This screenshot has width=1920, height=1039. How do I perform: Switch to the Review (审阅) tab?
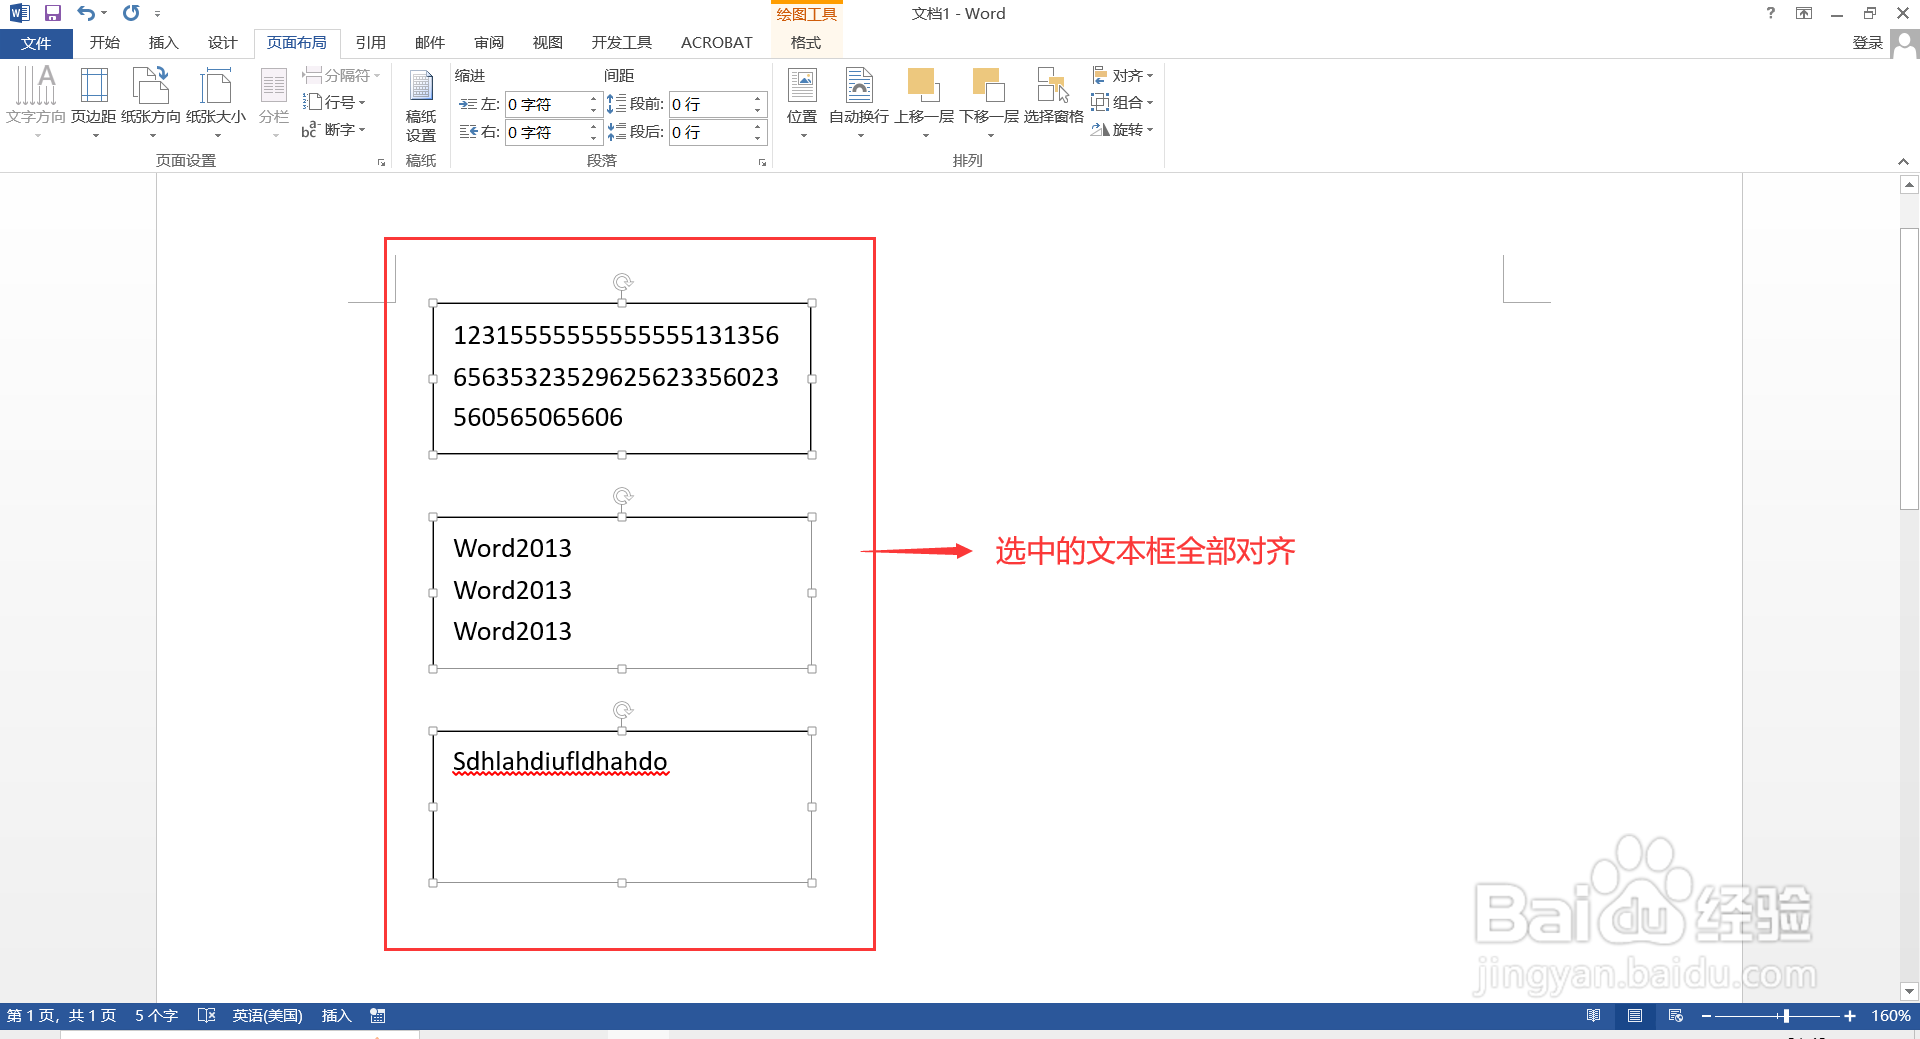(x=489, y=43)
